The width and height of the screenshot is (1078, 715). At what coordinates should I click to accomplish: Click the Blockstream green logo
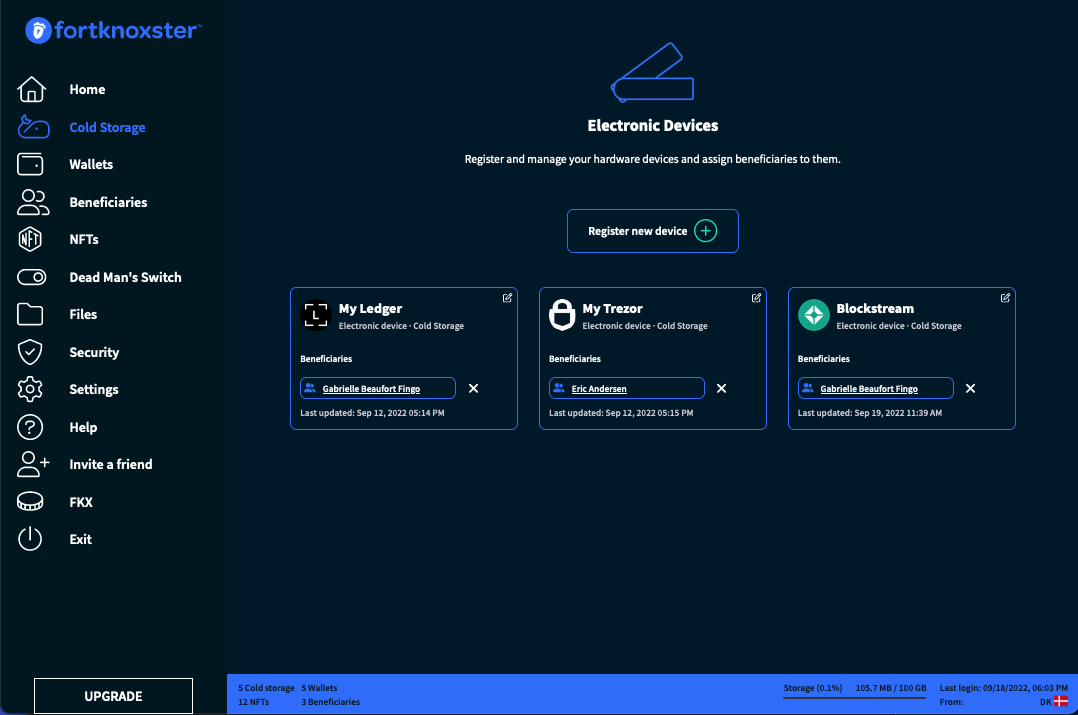(x=814, y=315)
